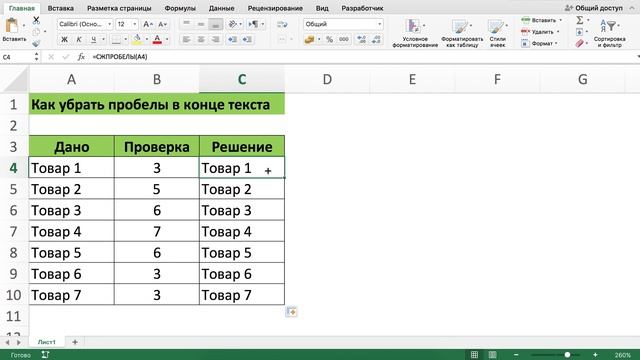
Task: Open the number format Общий dropdown
Action: 380,24
